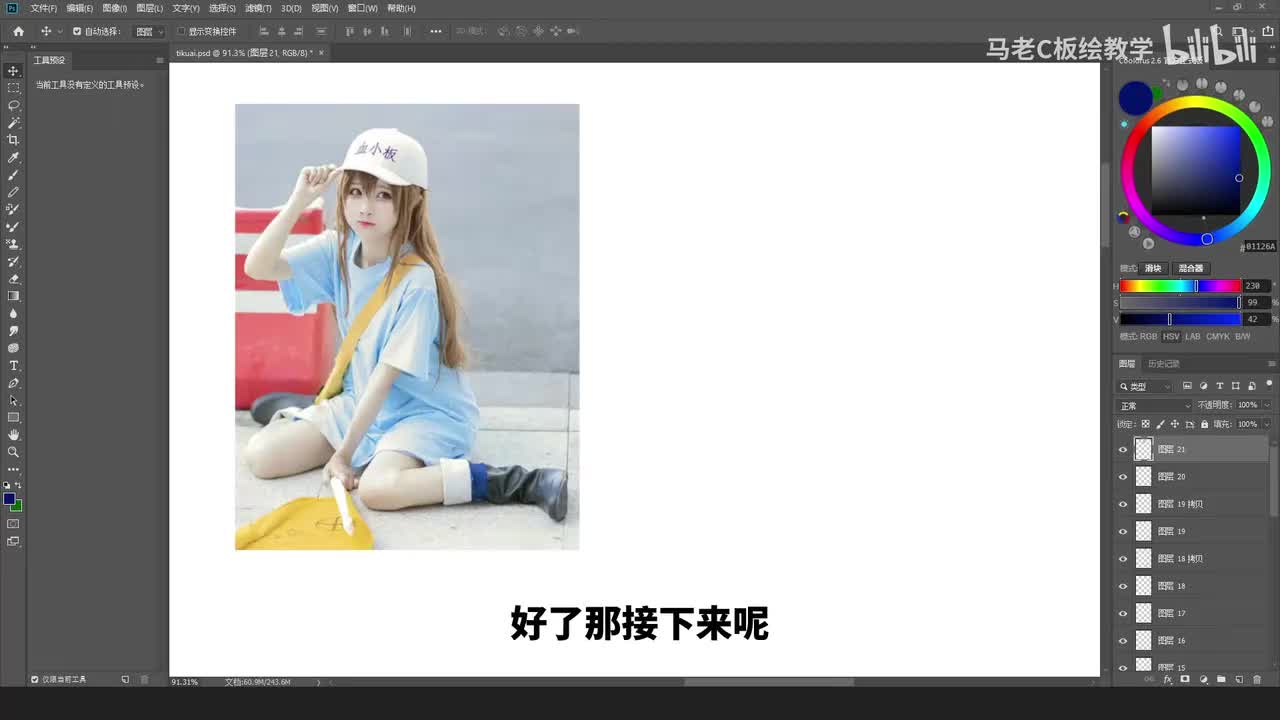Hide layer 图层 17 via eye icon
The height and width of the screenshot is (720, 1280).
[x=1123, y=613]
